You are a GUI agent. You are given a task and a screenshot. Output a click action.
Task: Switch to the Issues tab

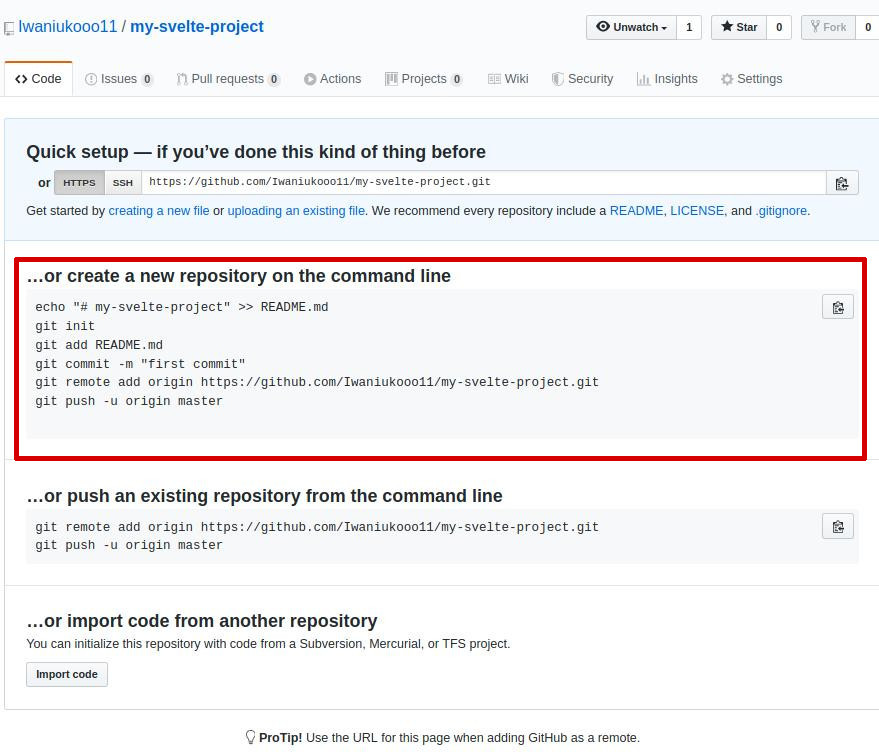click(x=118, y=78)
